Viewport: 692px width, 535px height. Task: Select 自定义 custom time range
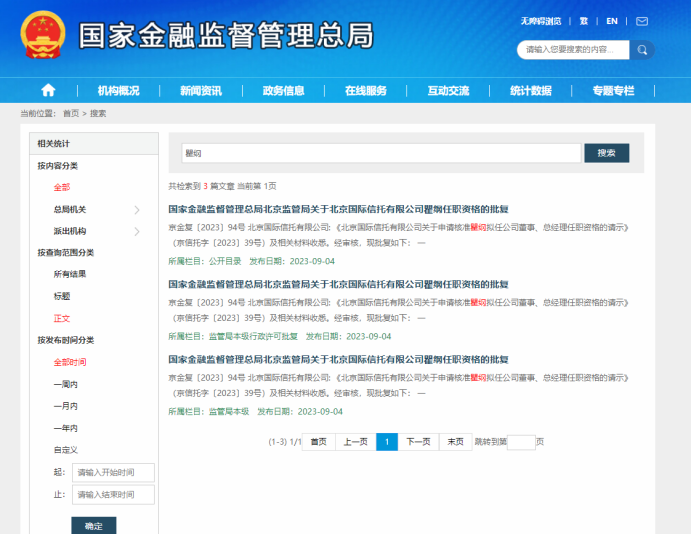(x=65, y=450)
